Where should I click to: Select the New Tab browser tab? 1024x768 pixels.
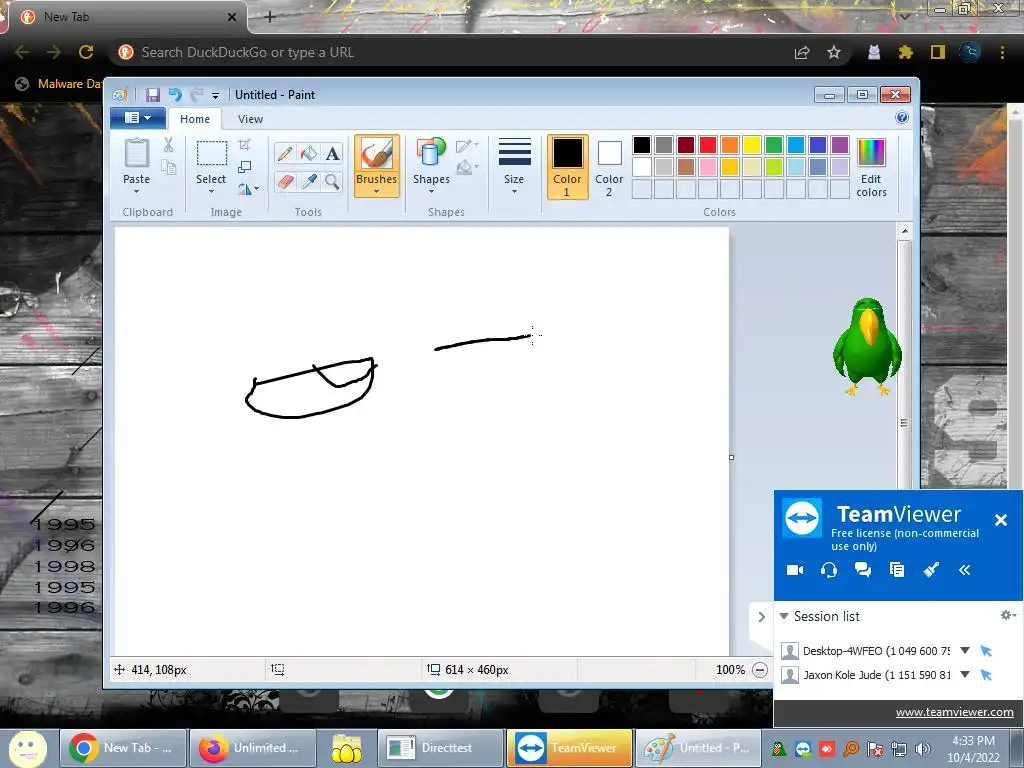[x=124, y=17]
